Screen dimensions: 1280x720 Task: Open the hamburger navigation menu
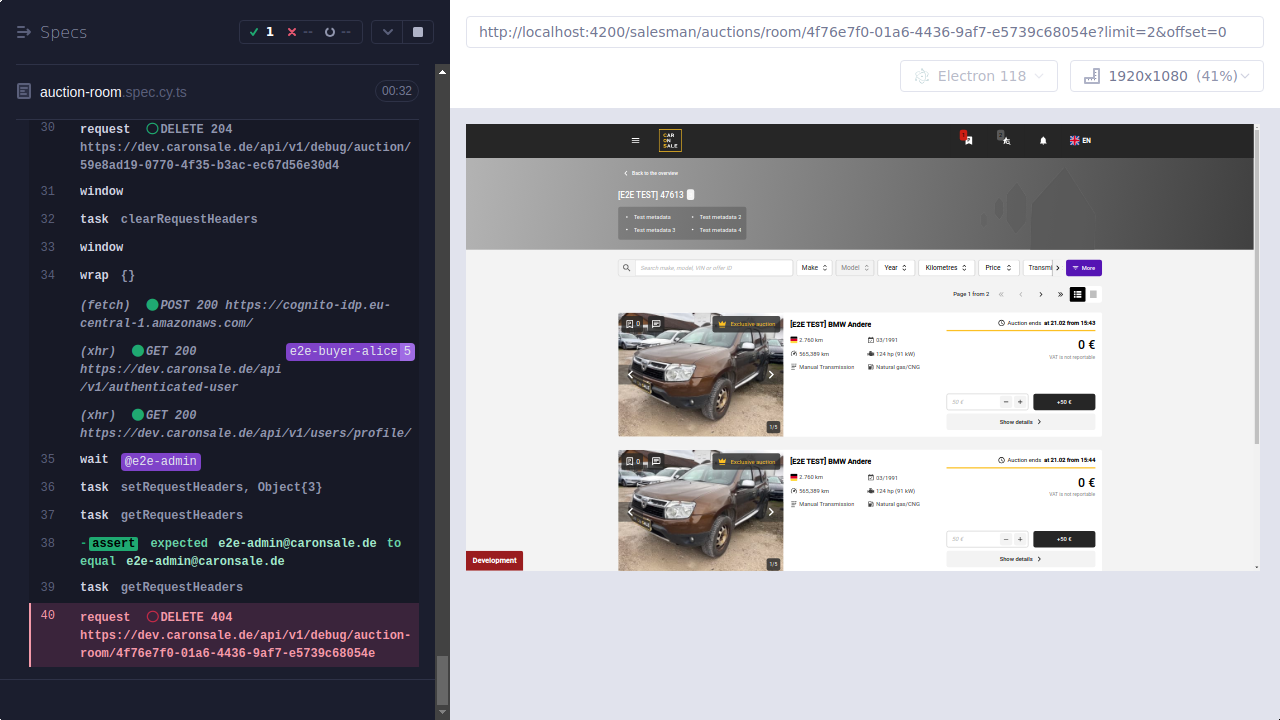coord(634,140)
